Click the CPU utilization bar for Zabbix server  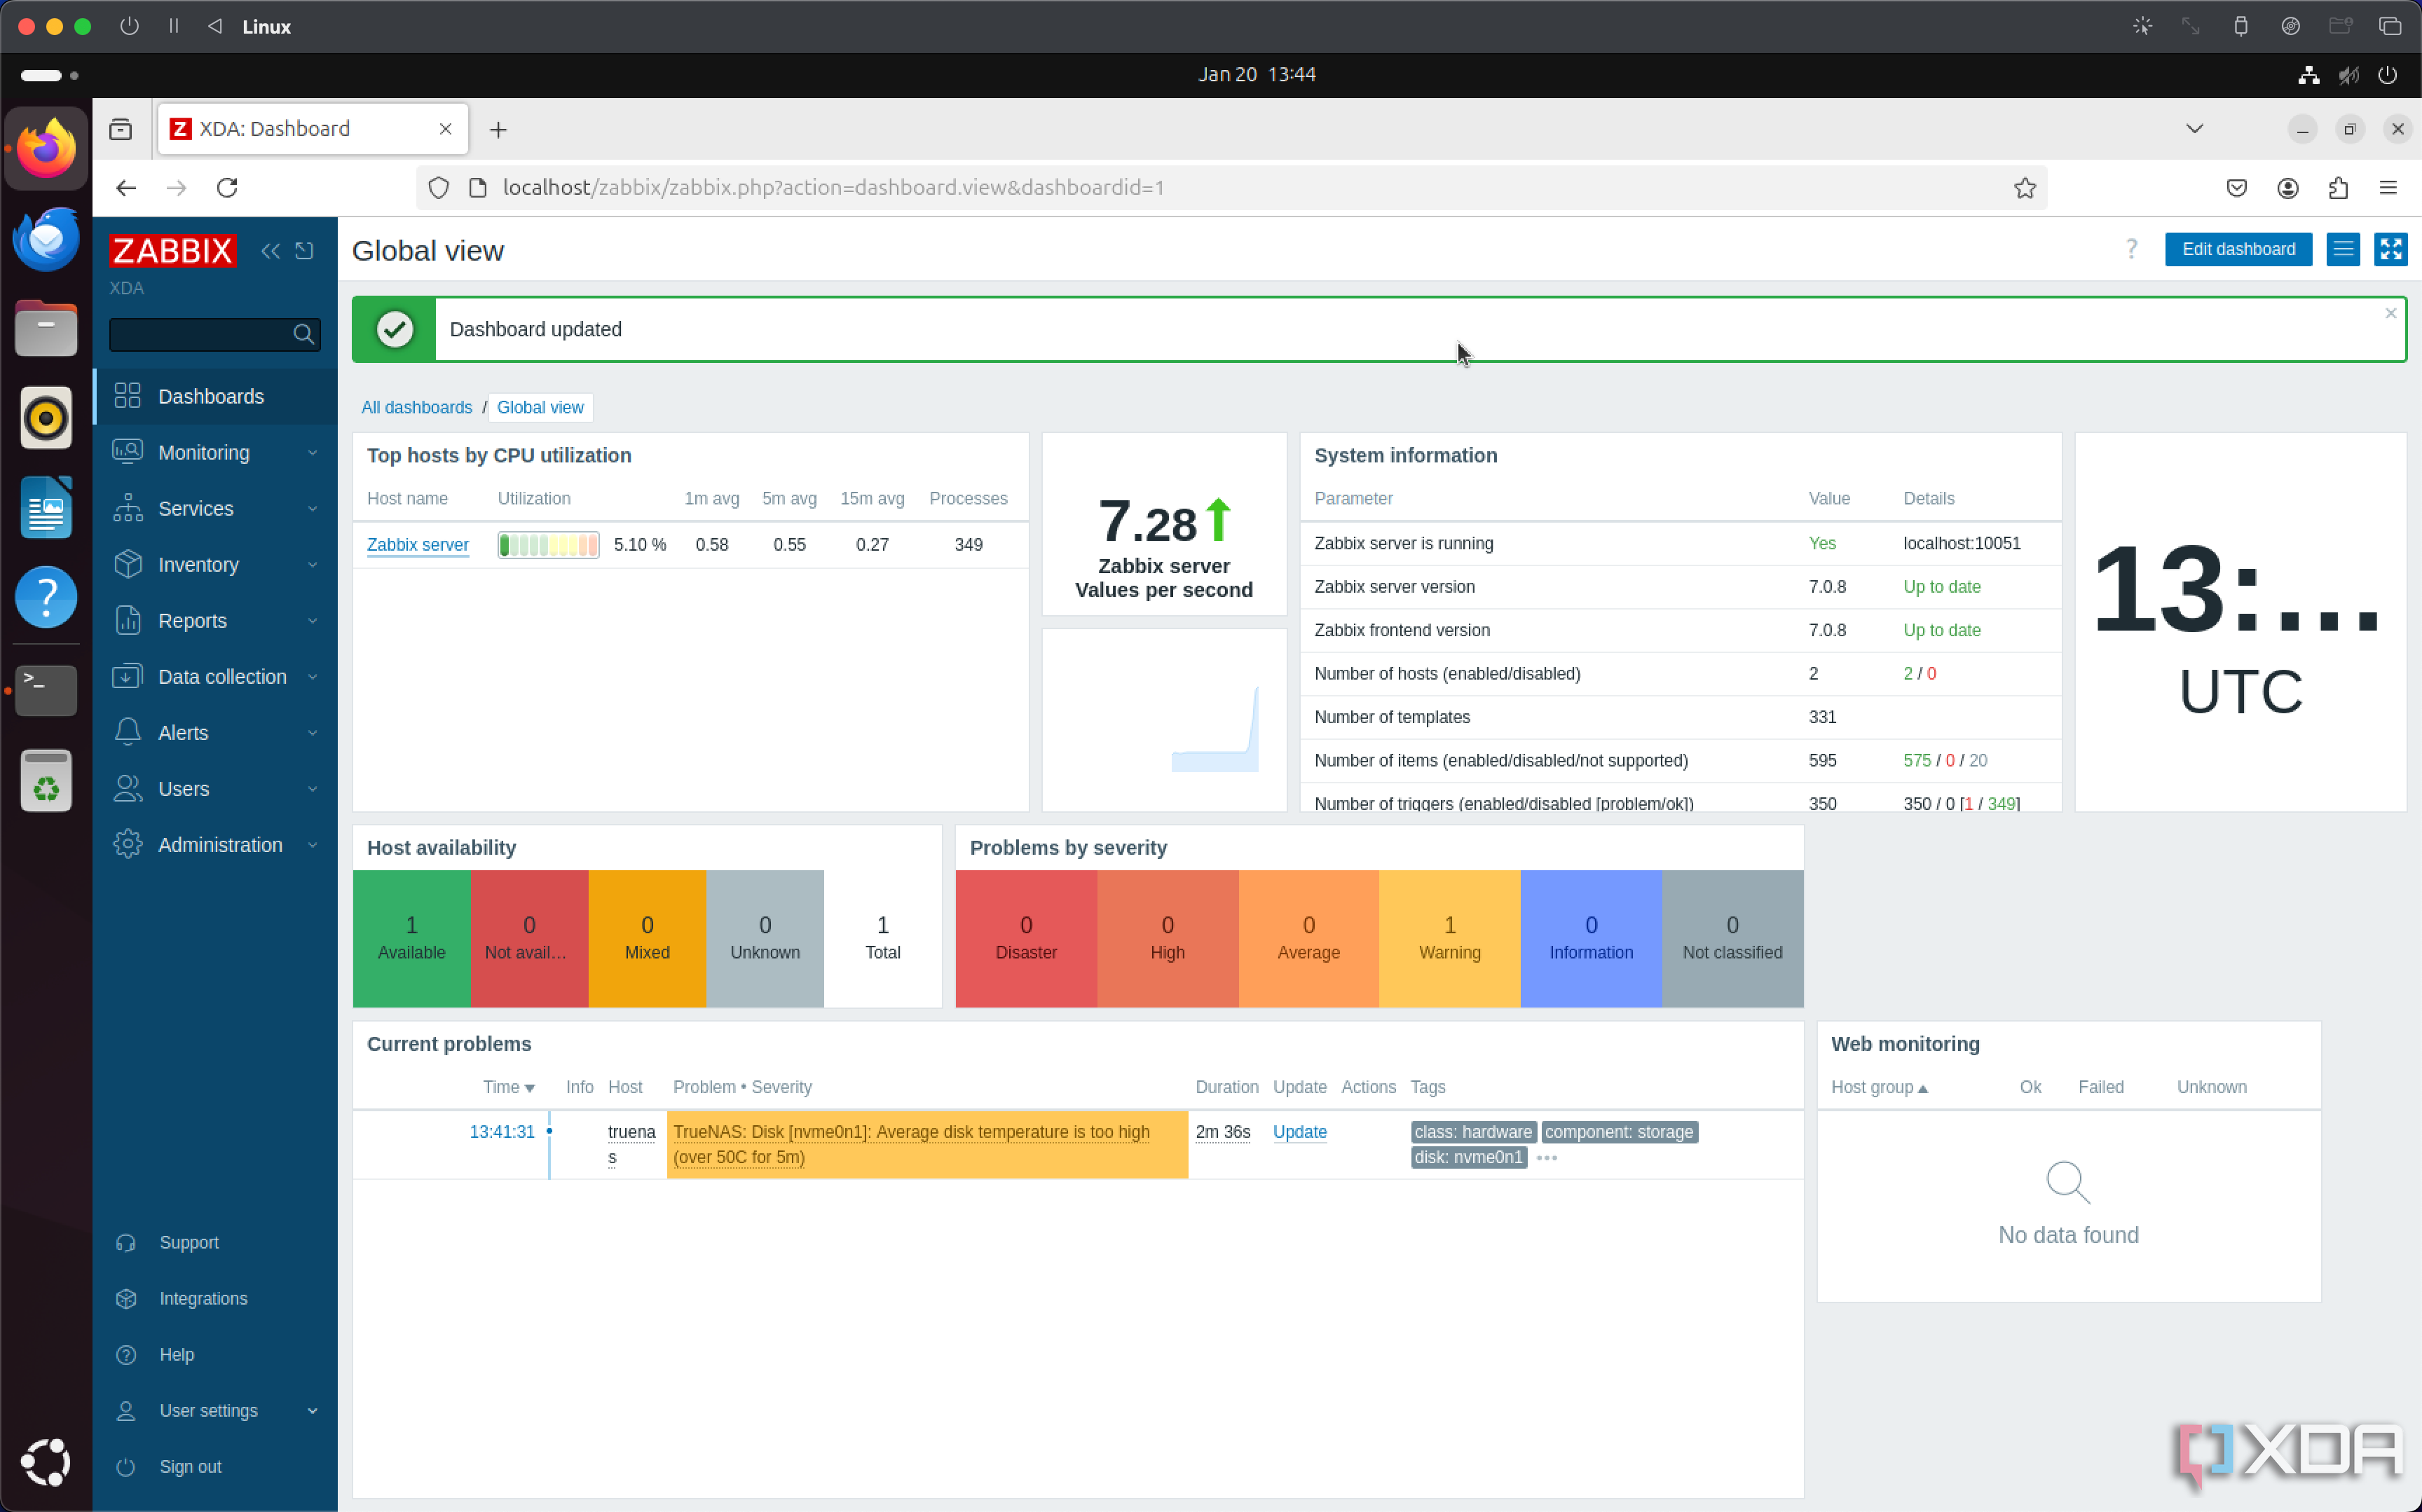pos(547,544)
